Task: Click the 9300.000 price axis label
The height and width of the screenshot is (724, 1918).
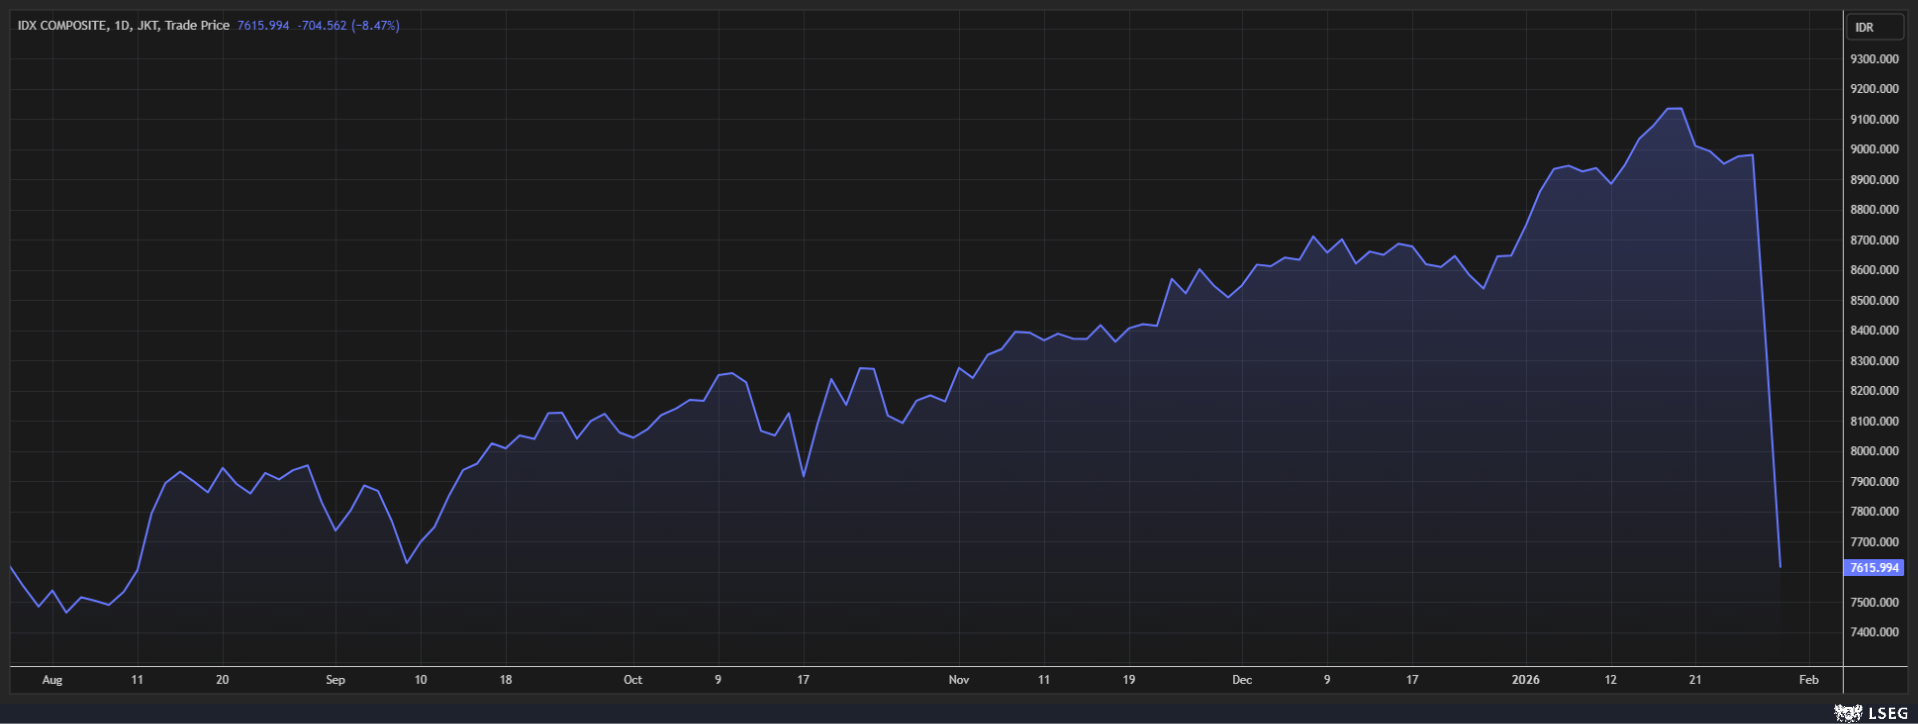Action: [1873, 59]
